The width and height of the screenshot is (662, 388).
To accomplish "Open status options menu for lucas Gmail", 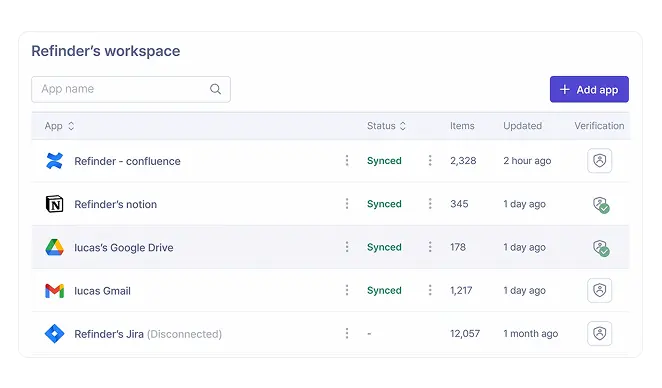I will coord(430,290).
